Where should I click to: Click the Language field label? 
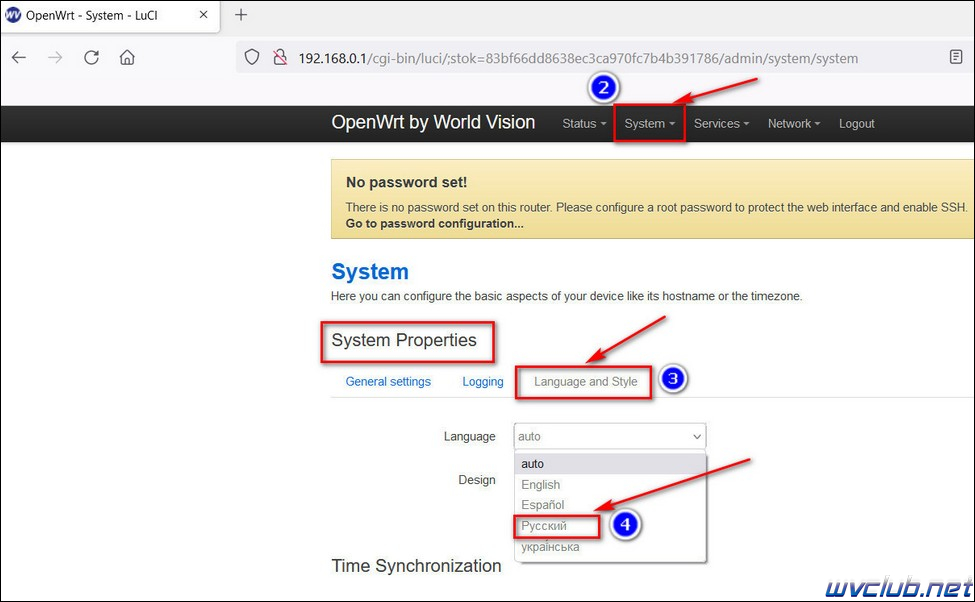(469, 437)
